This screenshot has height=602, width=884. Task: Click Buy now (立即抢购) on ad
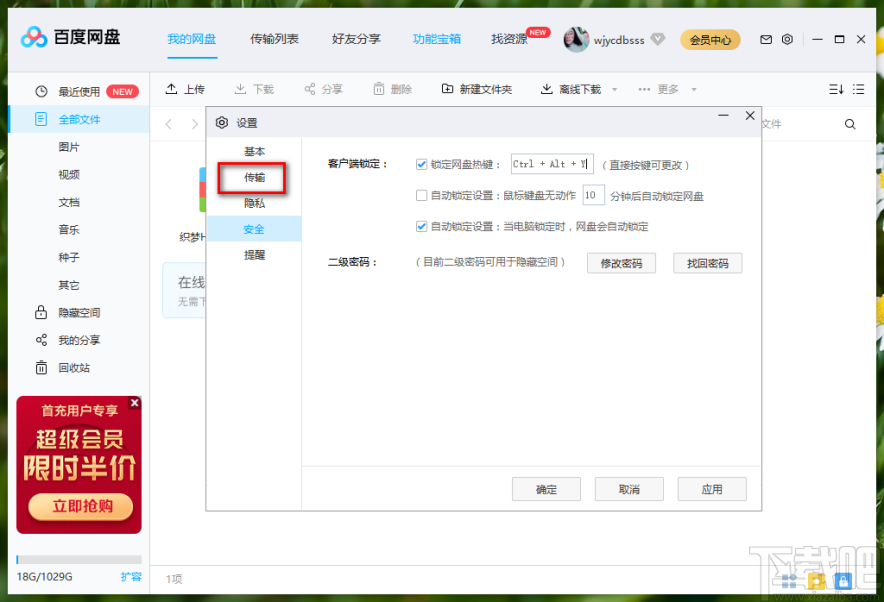81,506
